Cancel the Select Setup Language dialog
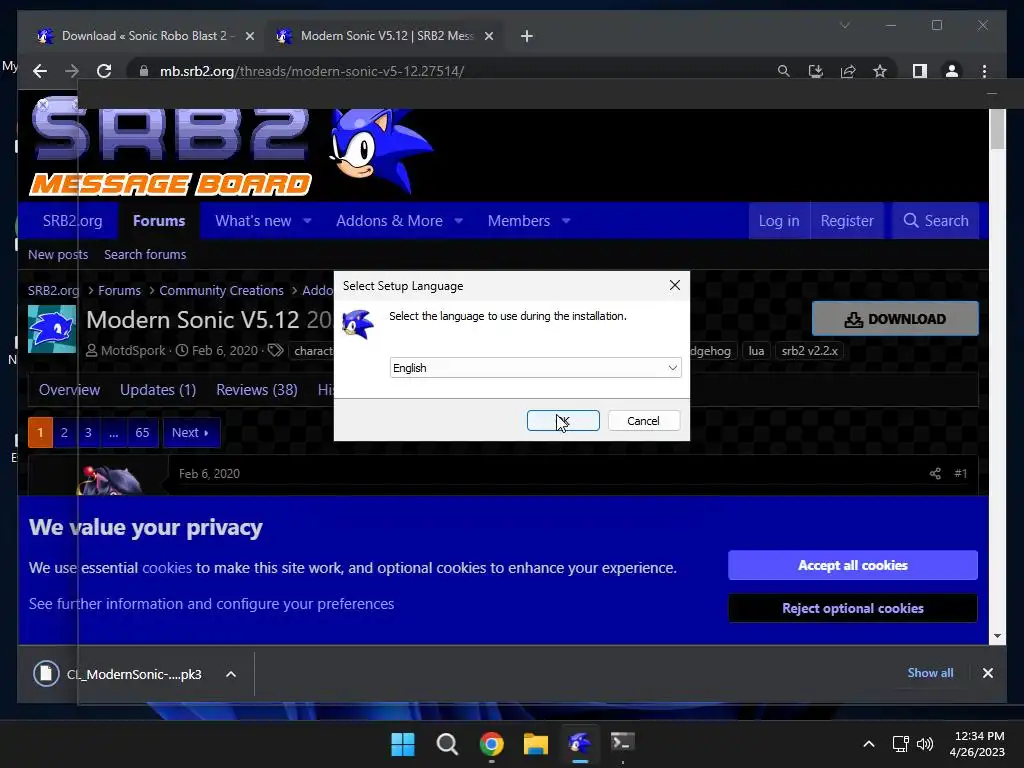Image resolution: width=1024 pixels, height=768 pixels. pos(644,421)
